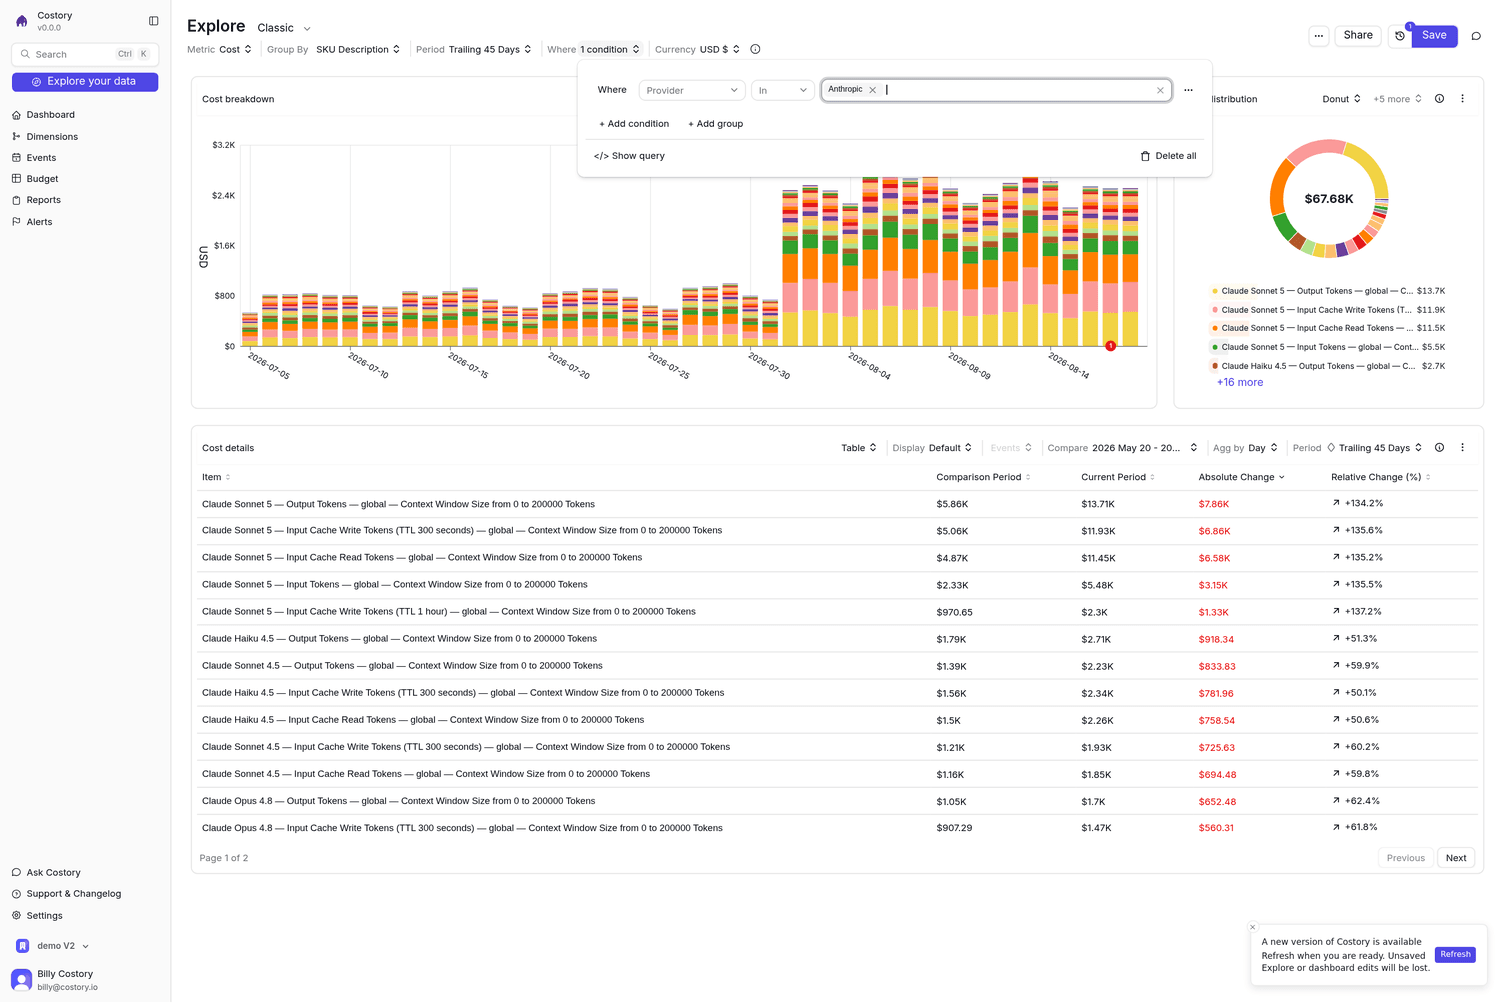Change Group By SKU Description
The width and height of the screenshot is (1500, 1003).
point(358,49)
